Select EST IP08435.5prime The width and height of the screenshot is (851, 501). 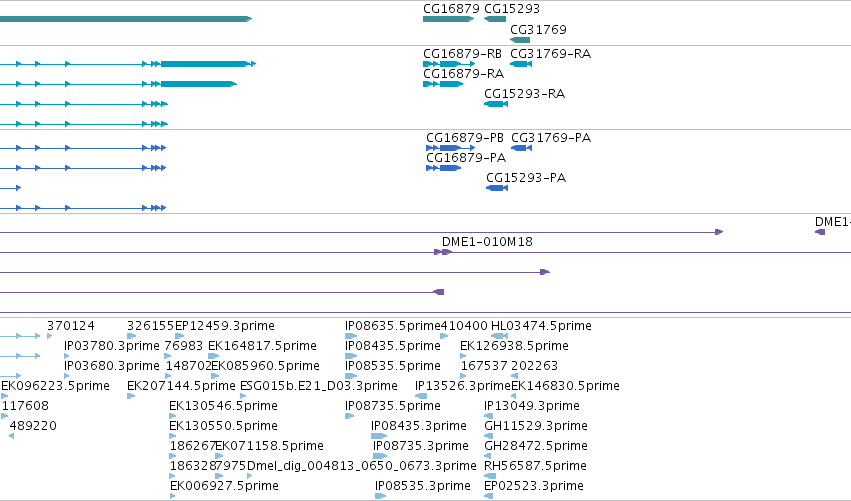(x=393, y=346)
